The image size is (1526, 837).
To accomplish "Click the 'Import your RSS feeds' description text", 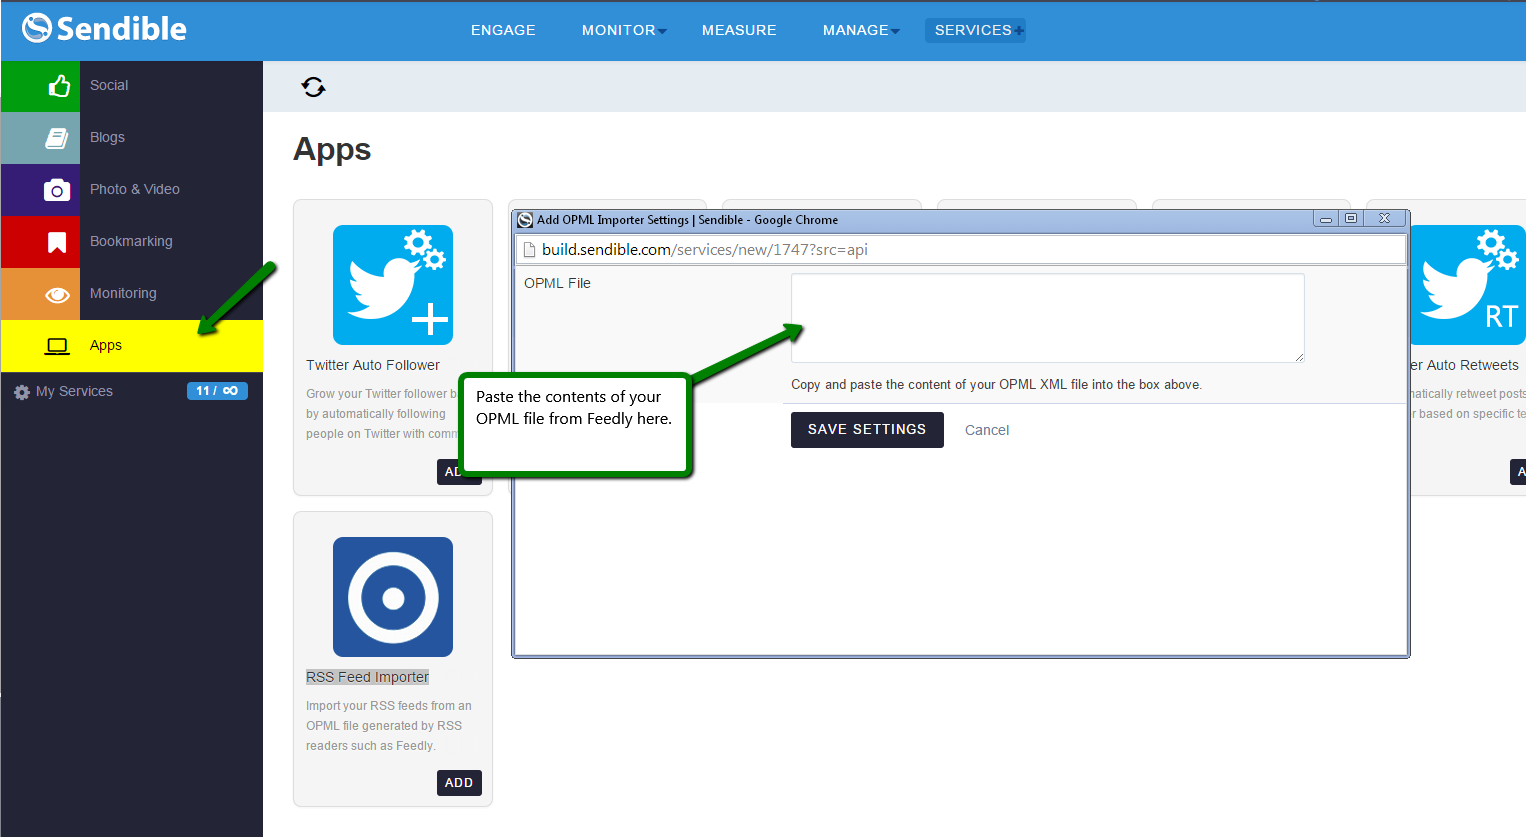I will click(389, 726).
